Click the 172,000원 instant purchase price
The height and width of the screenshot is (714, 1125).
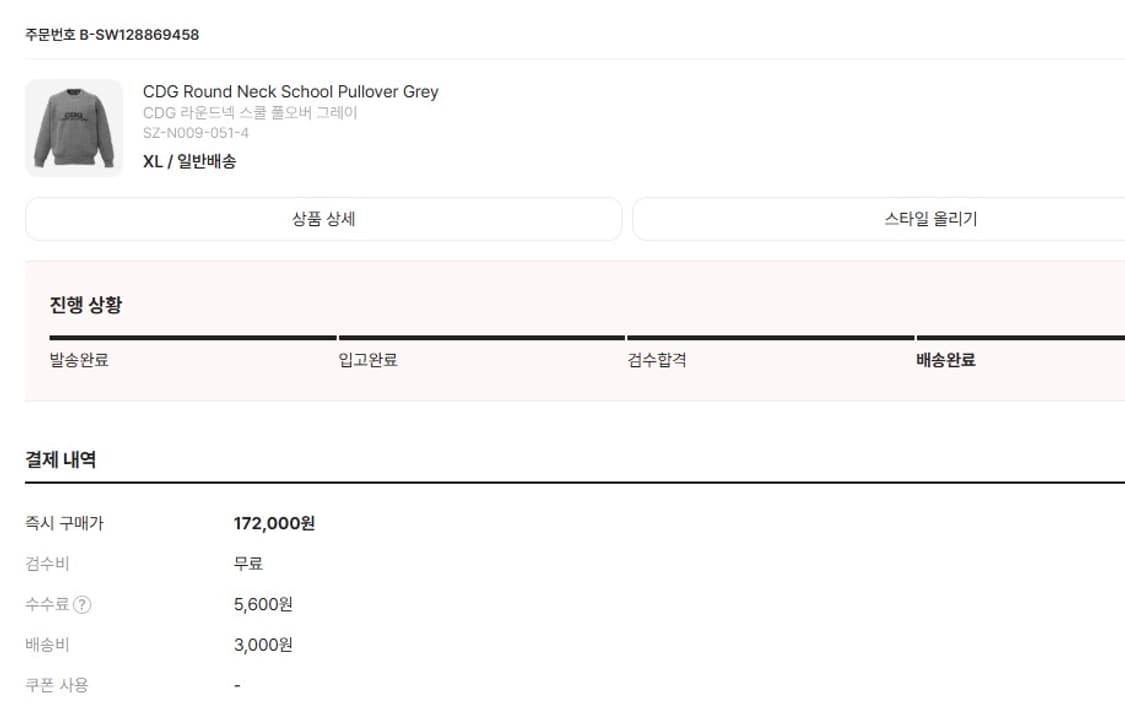(x=274, y=523)
